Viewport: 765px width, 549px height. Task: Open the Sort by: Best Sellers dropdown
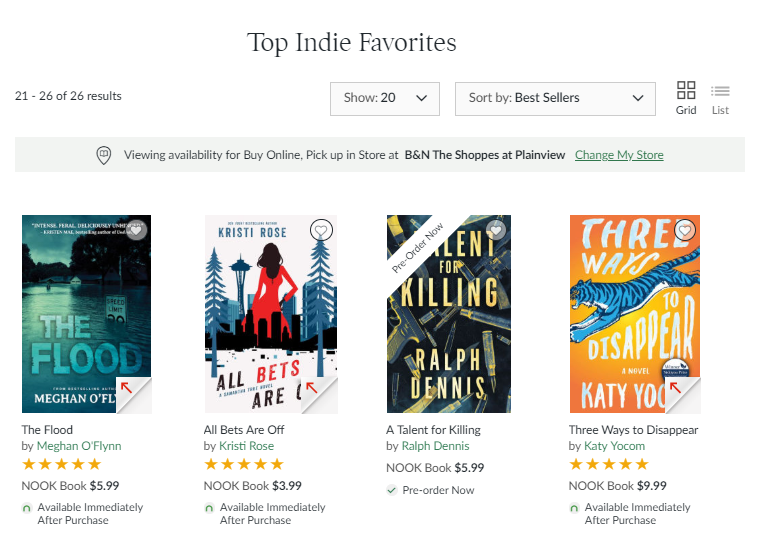point(555,99)
